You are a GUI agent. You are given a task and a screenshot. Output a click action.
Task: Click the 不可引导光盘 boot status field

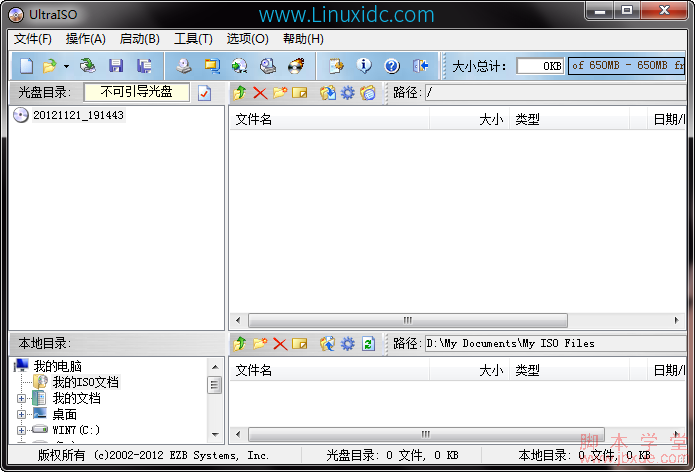[137, 92]
